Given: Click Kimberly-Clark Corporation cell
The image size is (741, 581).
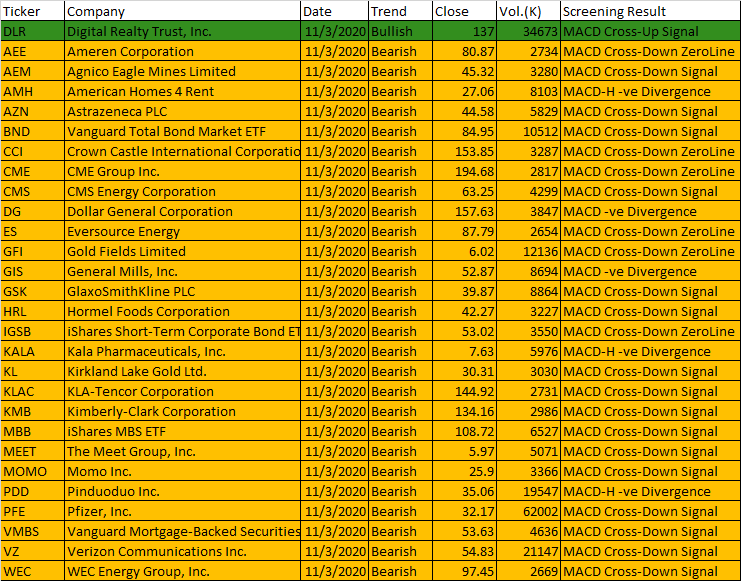Looking at the screenshot, I should coord(182,411).
